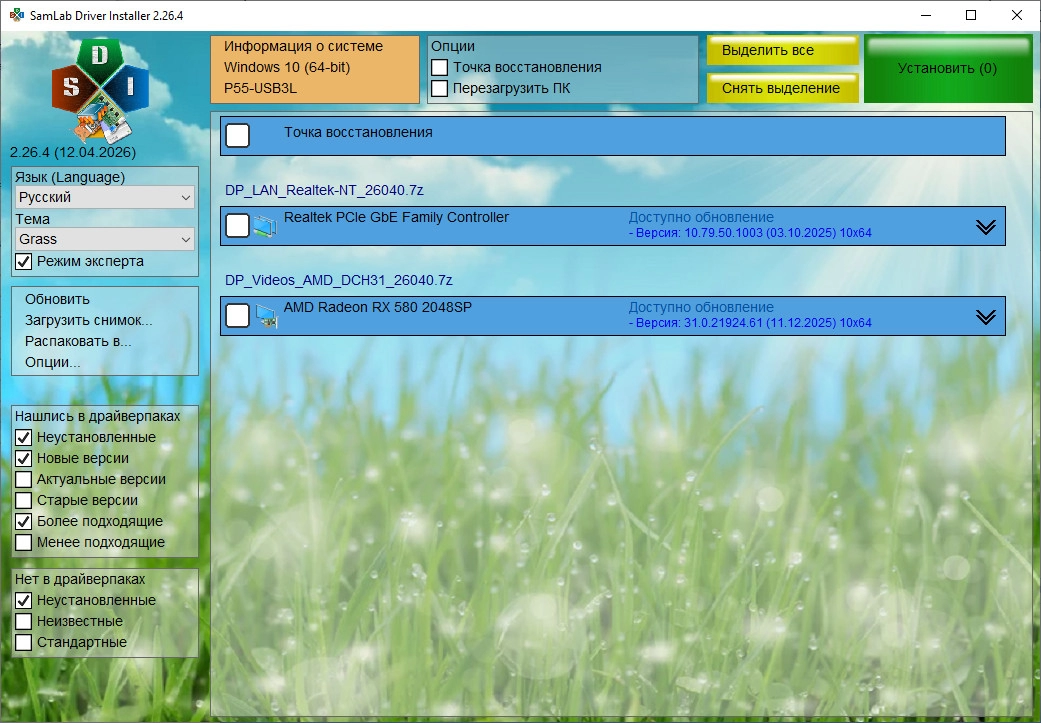
Task: Enable the Перезагрузить ПК option
Action: pyautogui.click(x=440, y=88)
